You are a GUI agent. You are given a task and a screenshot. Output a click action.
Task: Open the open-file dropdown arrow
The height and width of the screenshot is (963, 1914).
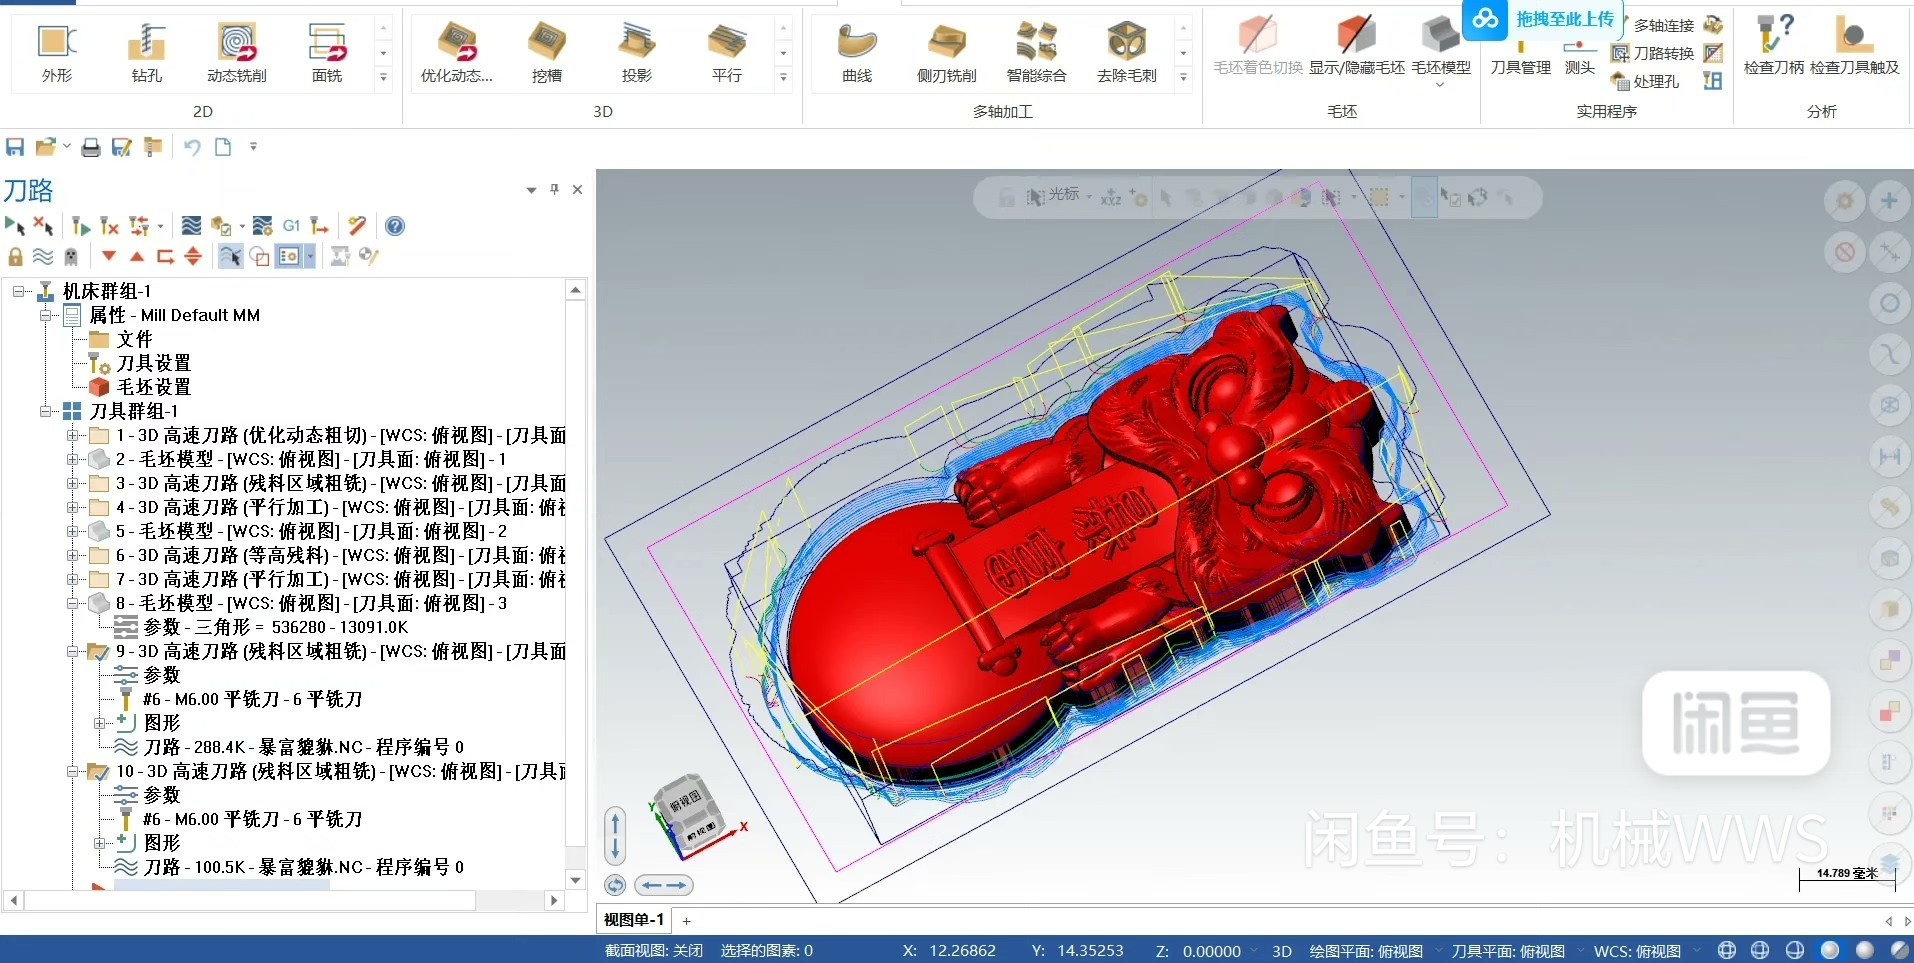pos(67,147)
